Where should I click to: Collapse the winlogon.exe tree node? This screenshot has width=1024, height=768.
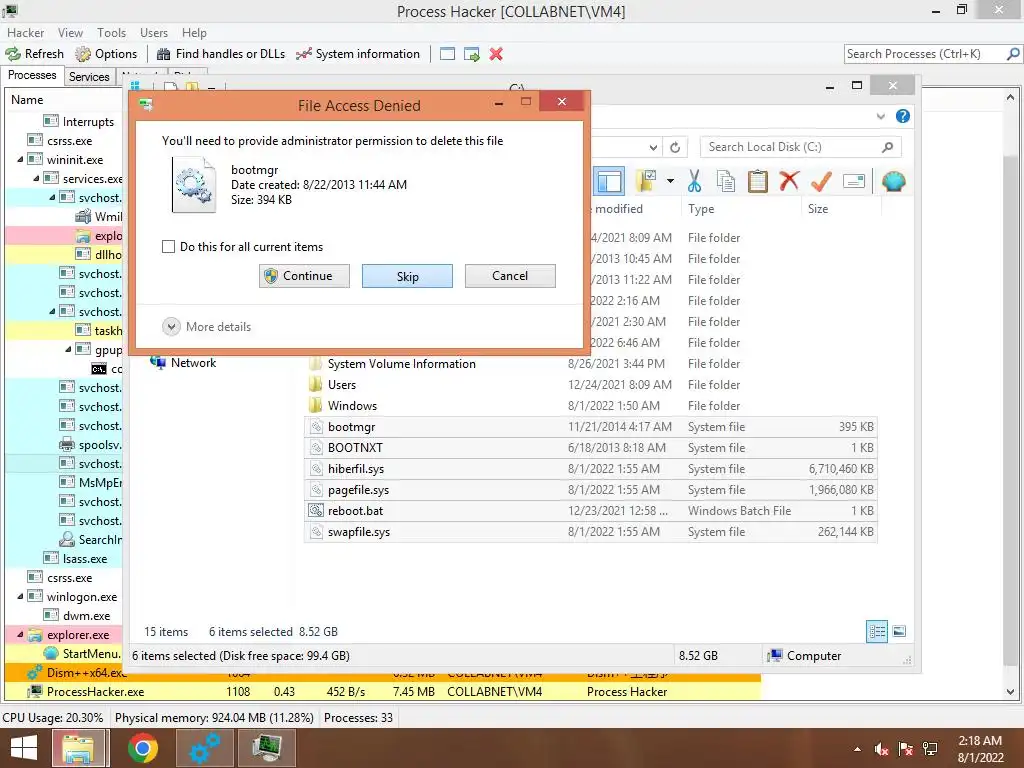pyautogui.click(x=20, y=596)
